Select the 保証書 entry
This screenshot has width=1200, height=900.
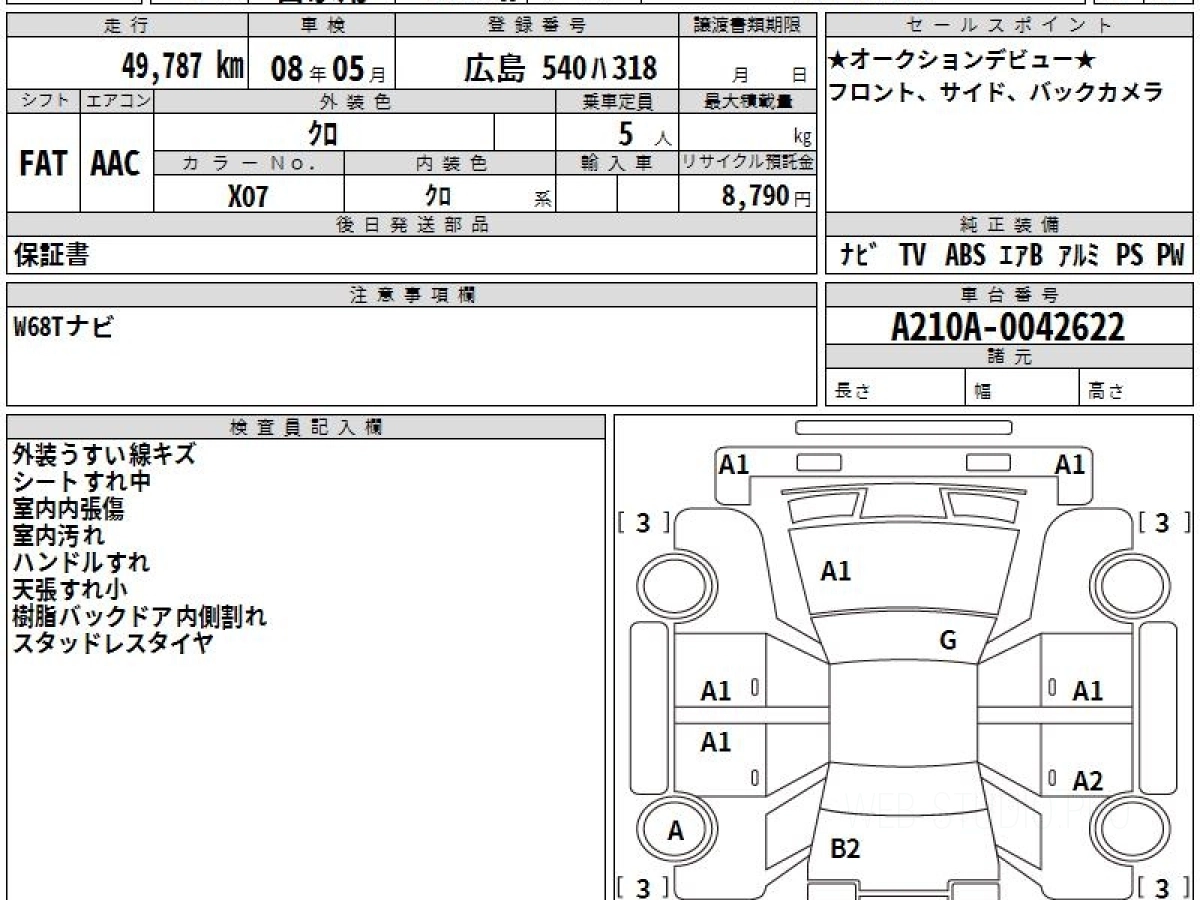tap(52, 255)
